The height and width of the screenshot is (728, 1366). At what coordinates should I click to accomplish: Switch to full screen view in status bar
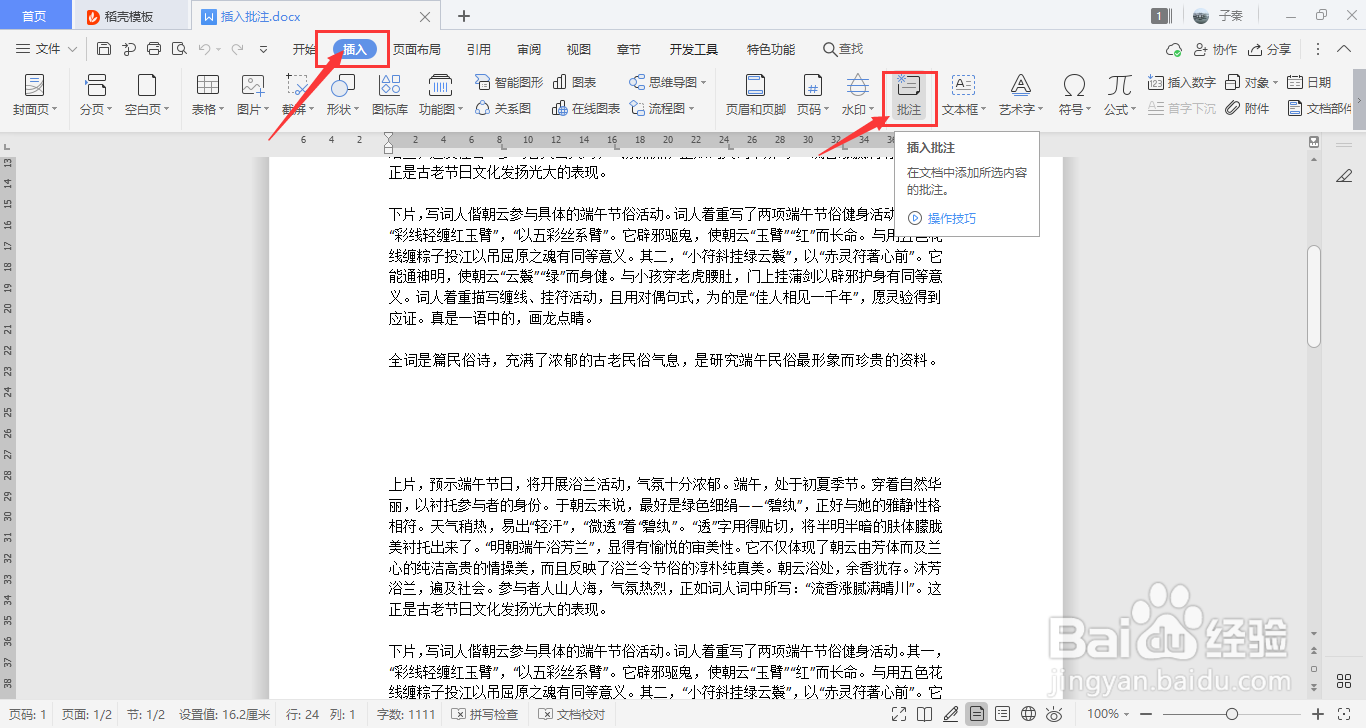click(x=899, y=714)
